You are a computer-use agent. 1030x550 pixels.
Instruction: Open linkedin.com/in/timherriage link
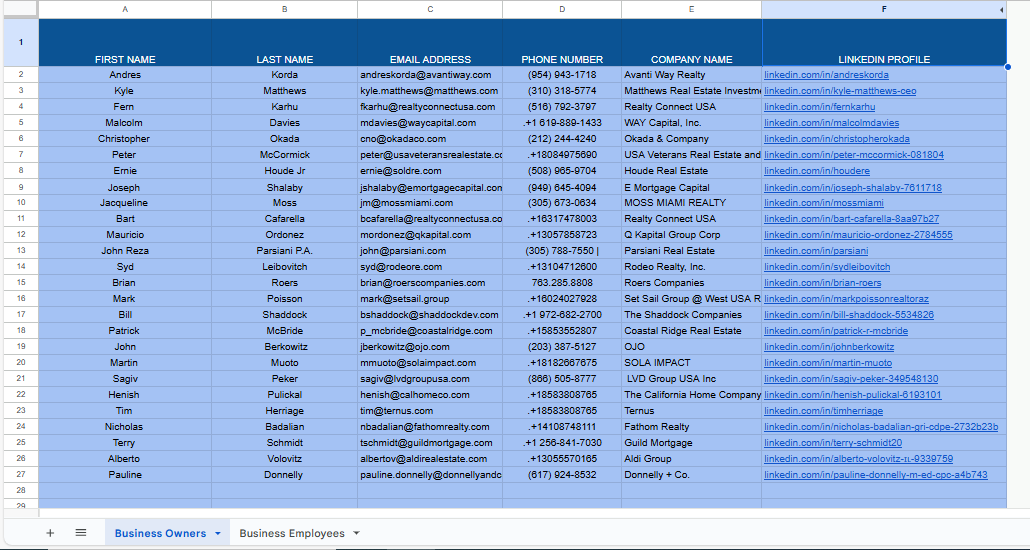(x=823, y=411)
